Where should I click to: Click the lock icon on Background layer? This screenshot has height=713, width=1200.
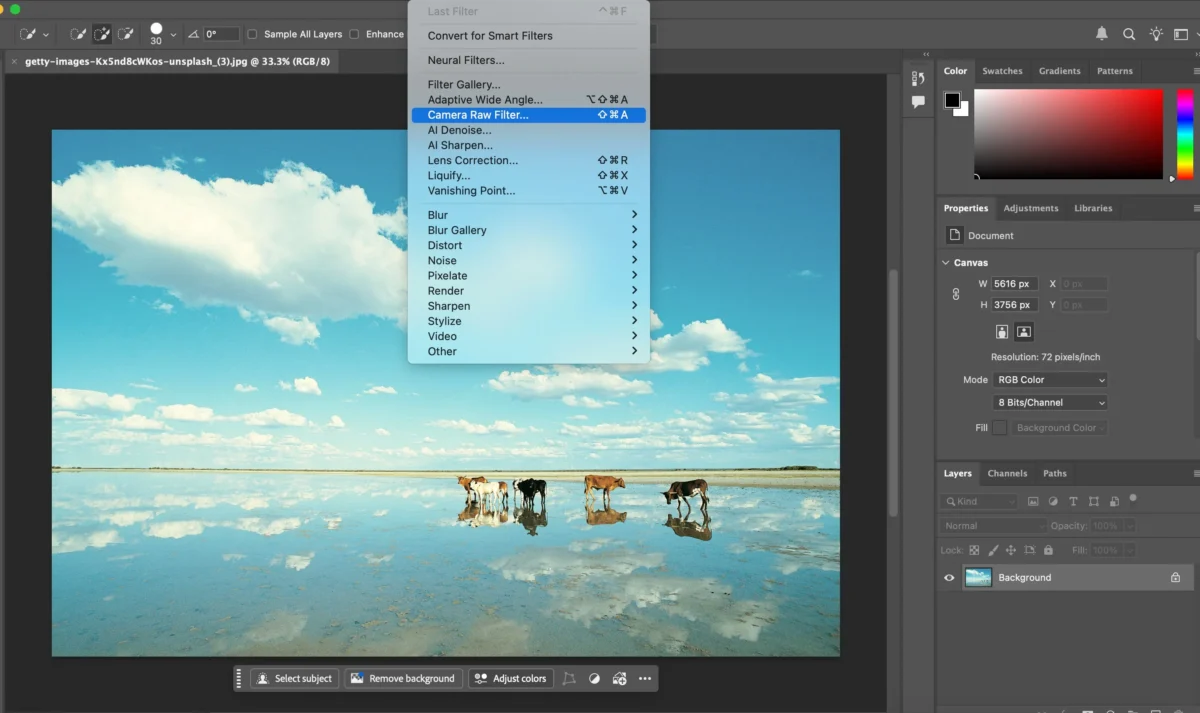coord(1175,578)
